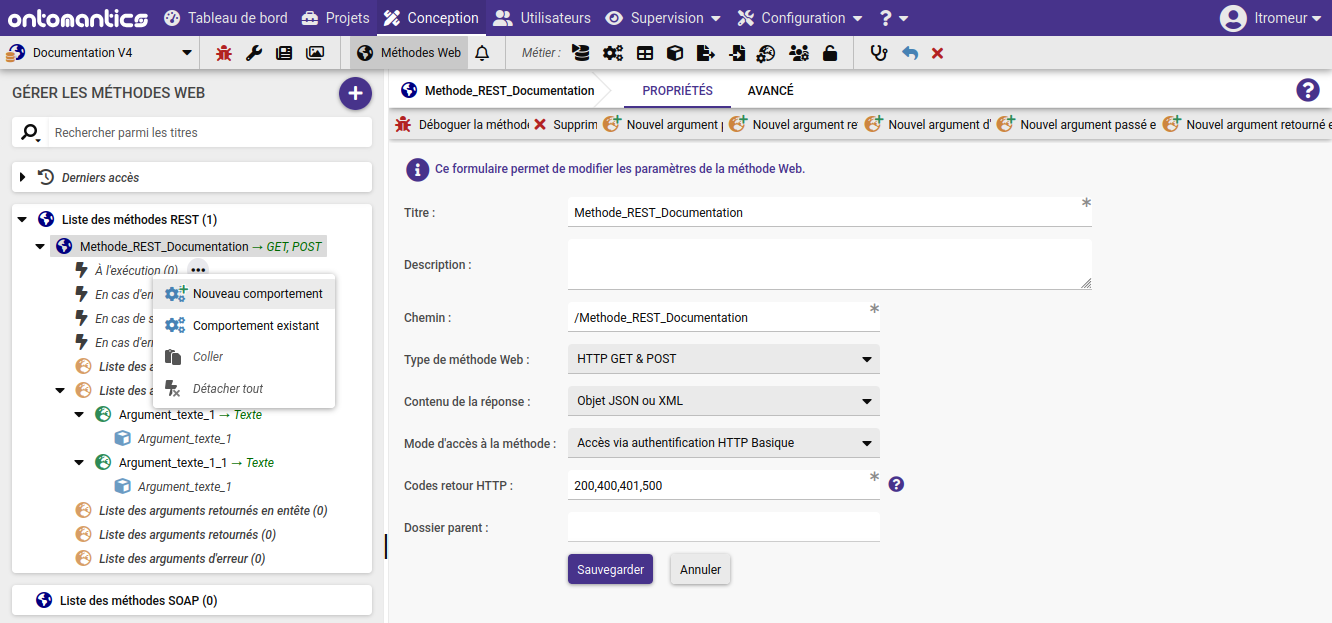Click the Annuler button

(701, 569)
